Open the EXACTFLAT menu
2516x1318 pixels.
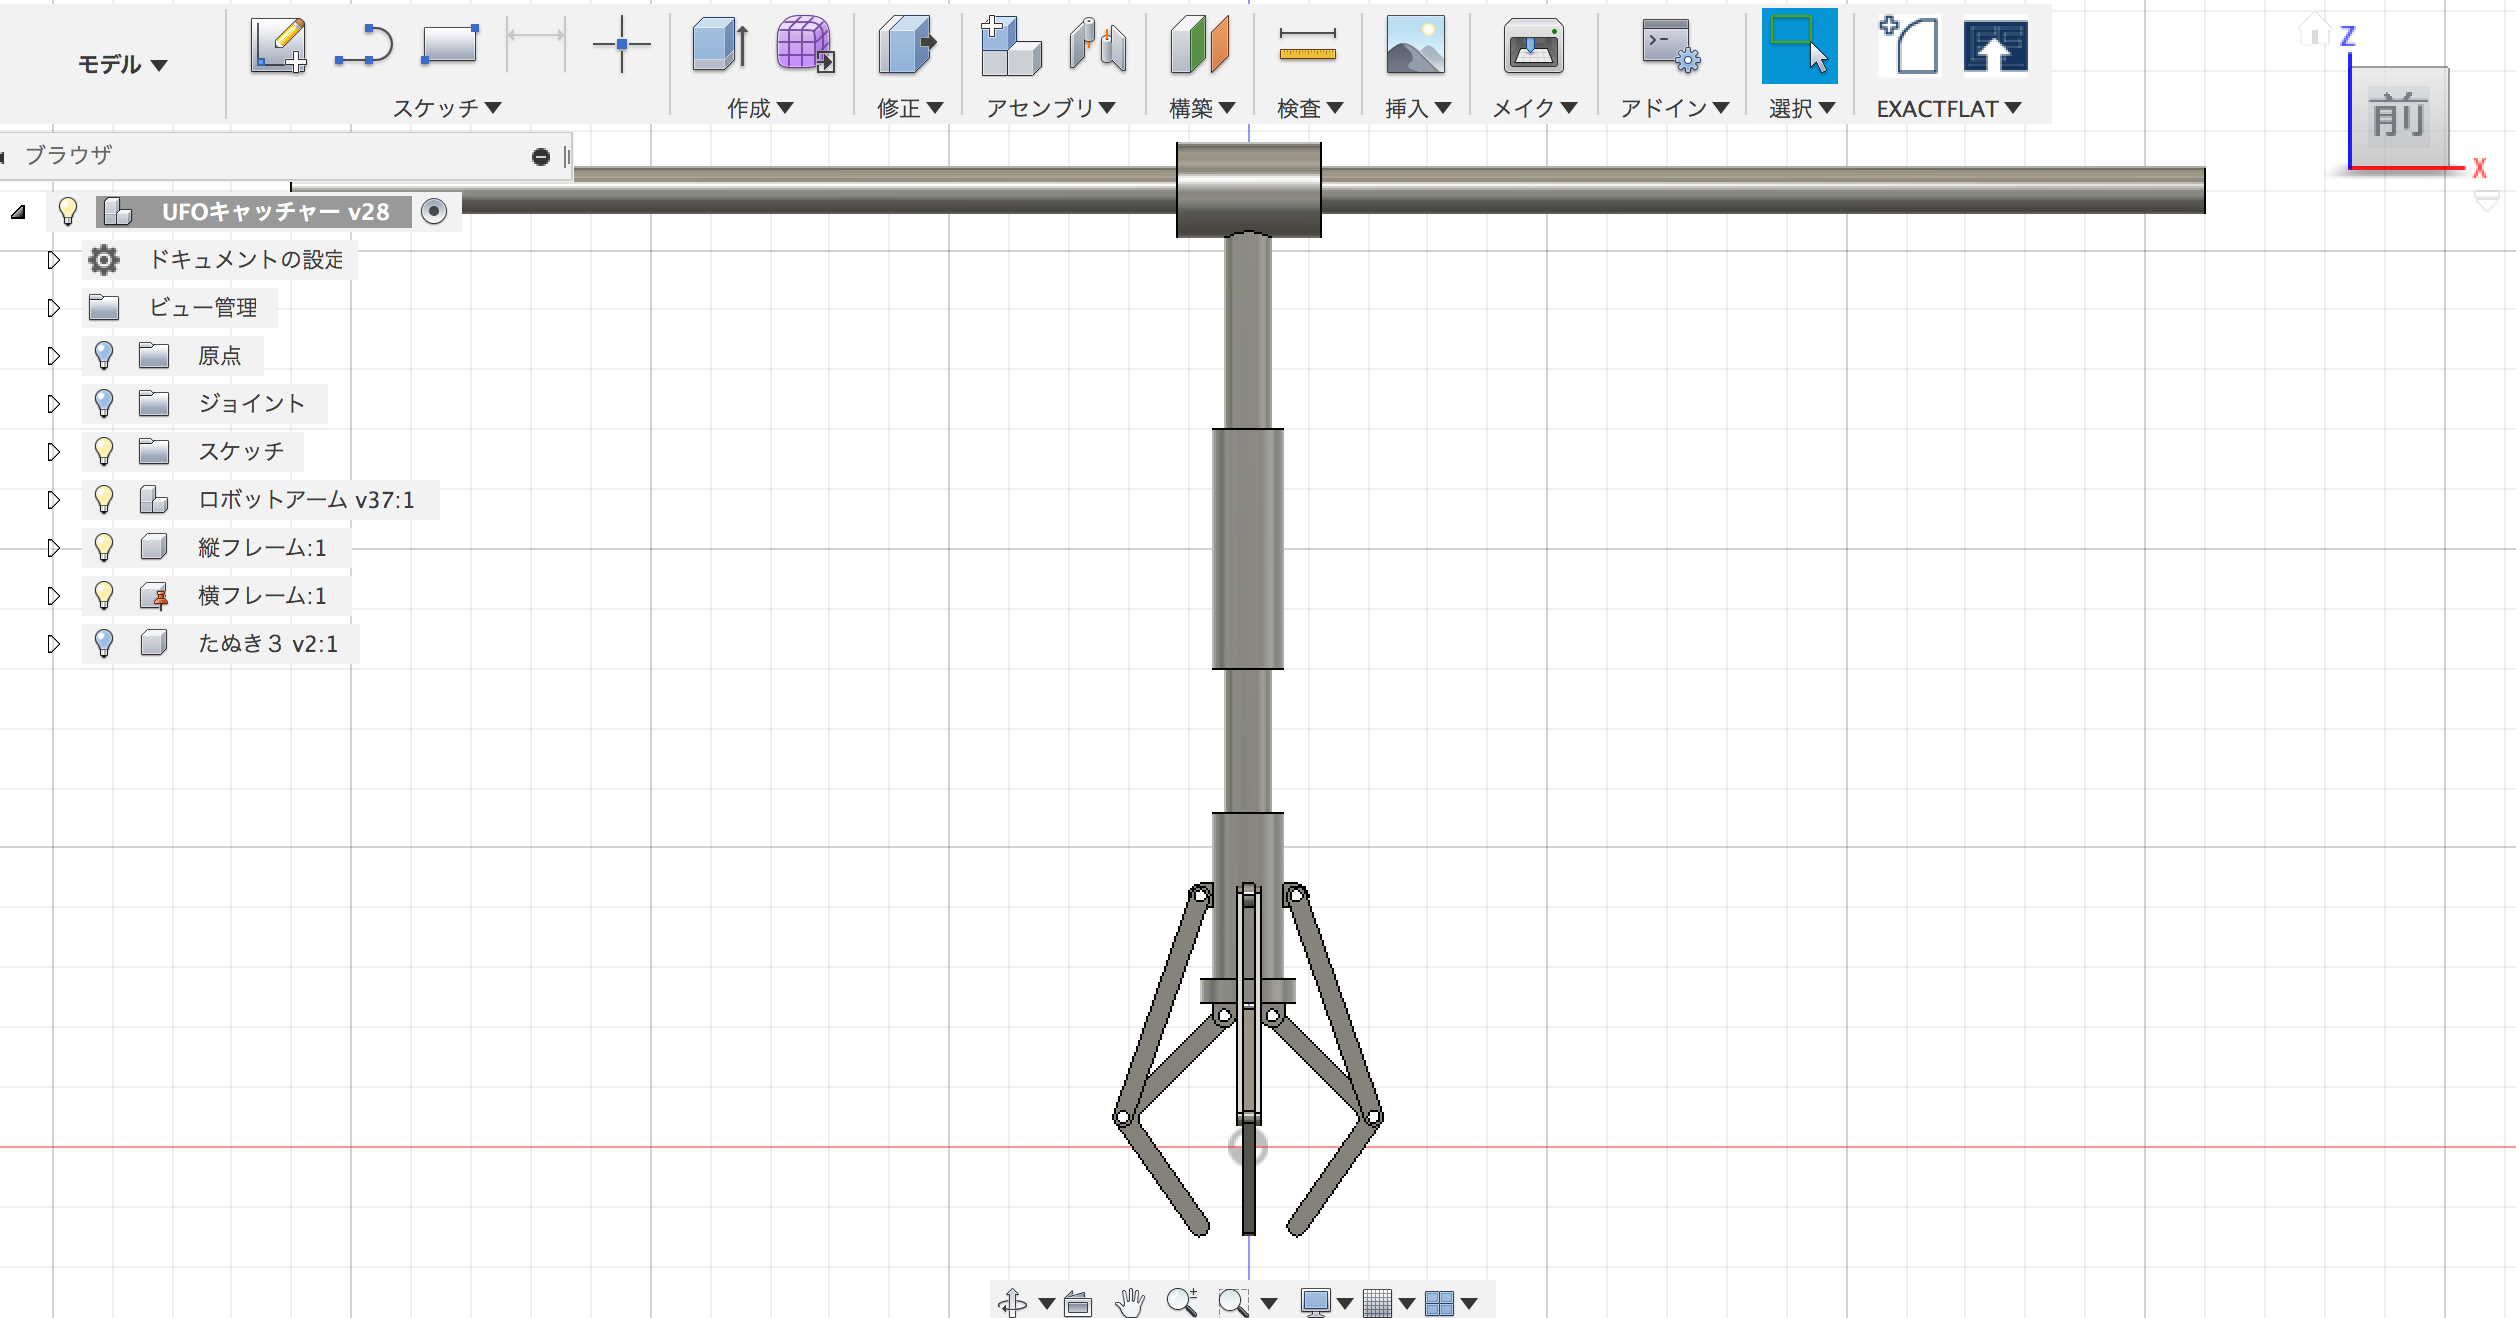[x=1948, y=108]
